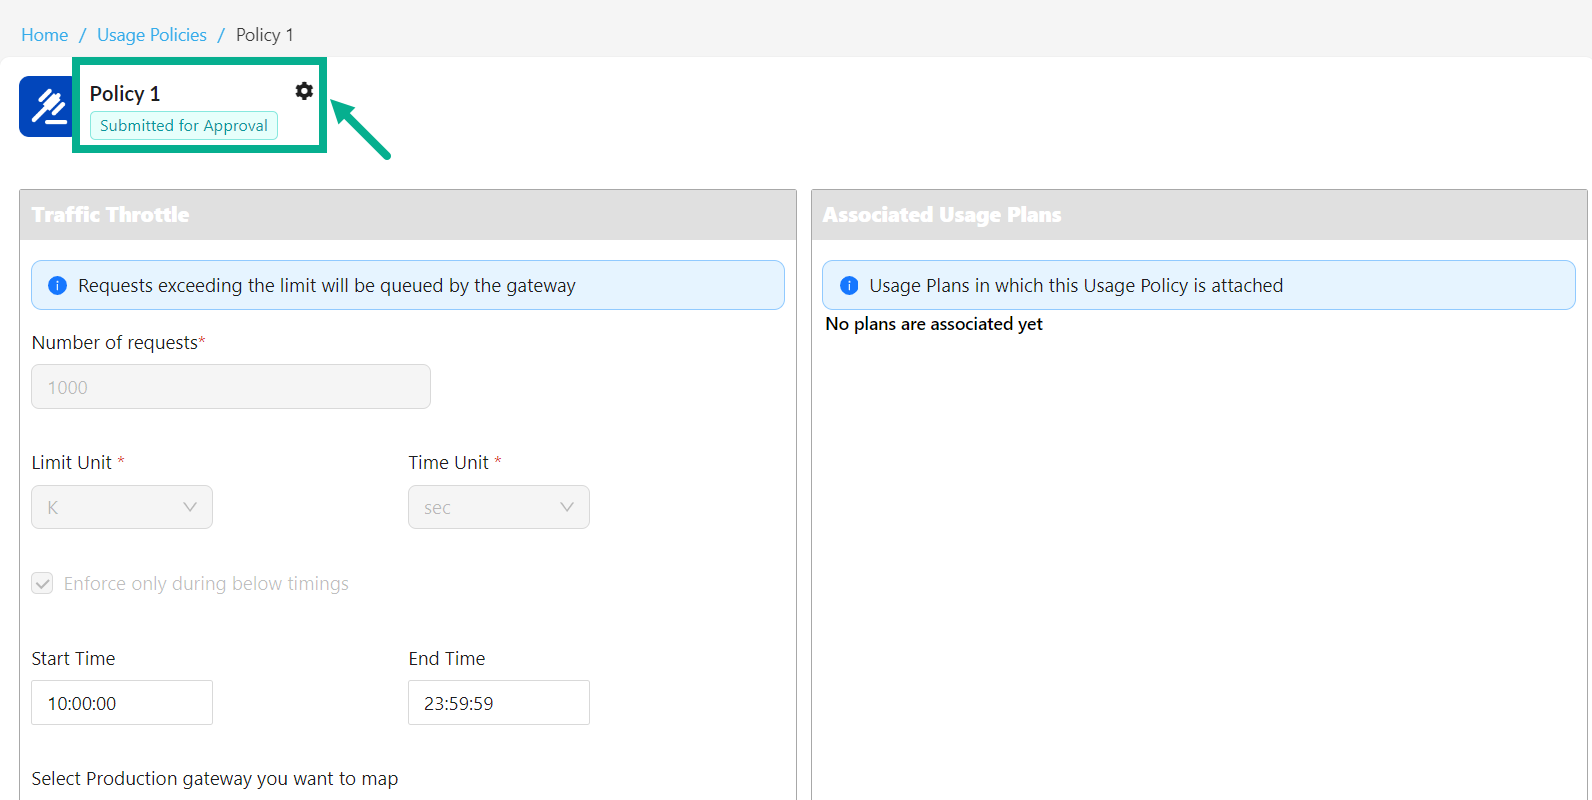Focus the Number of requests field
This screenshot has height=800, width=1592.
pyautogui.click(x=231, y=387)
